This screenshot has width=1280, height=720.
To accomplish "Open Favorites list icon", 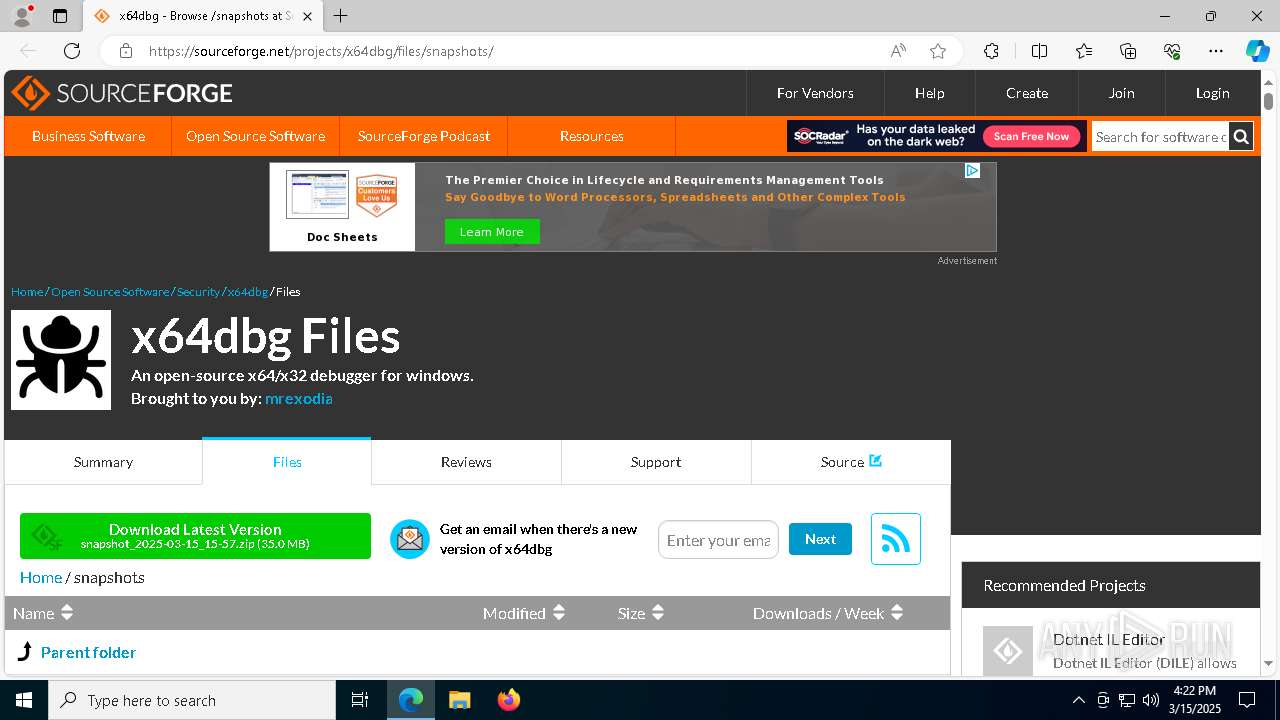I will [1084, 51].
